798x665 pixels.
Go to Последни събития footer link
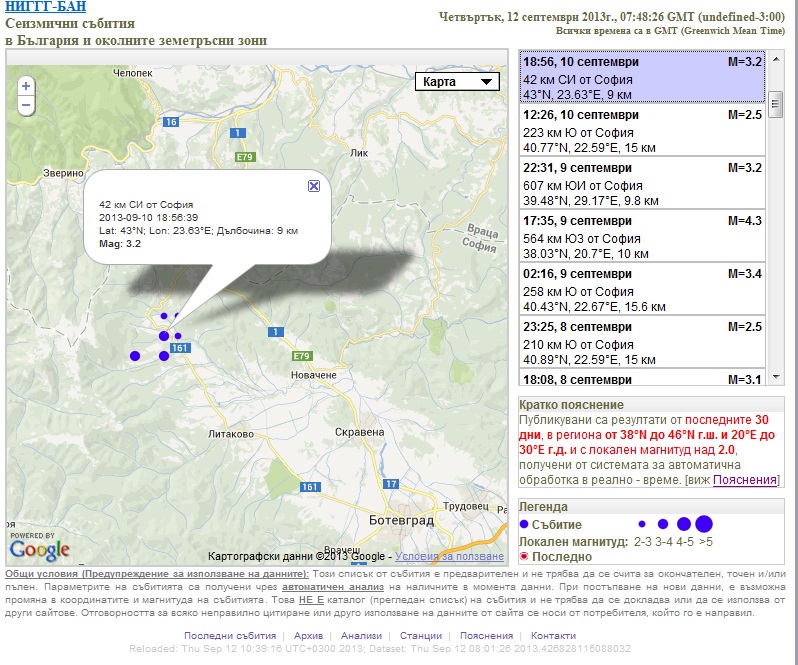pos(230,635)
